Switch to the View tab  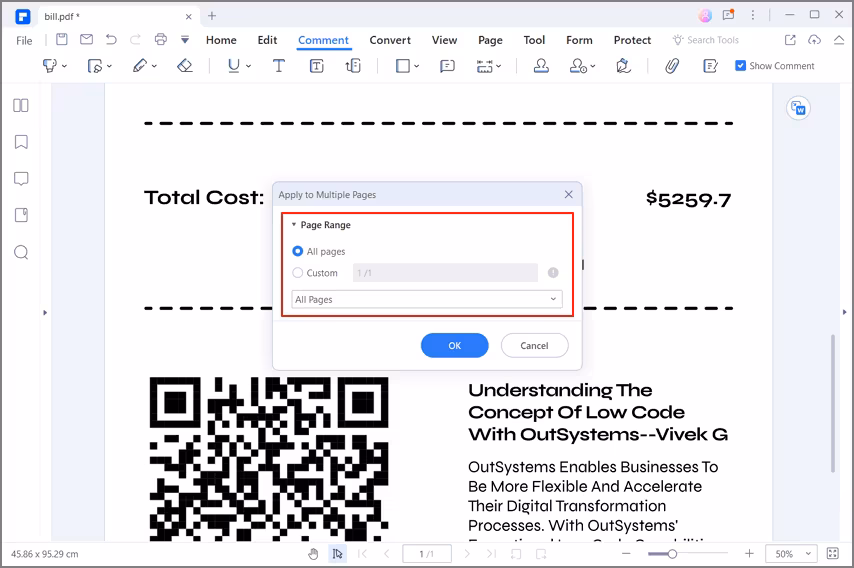(444, 40)
